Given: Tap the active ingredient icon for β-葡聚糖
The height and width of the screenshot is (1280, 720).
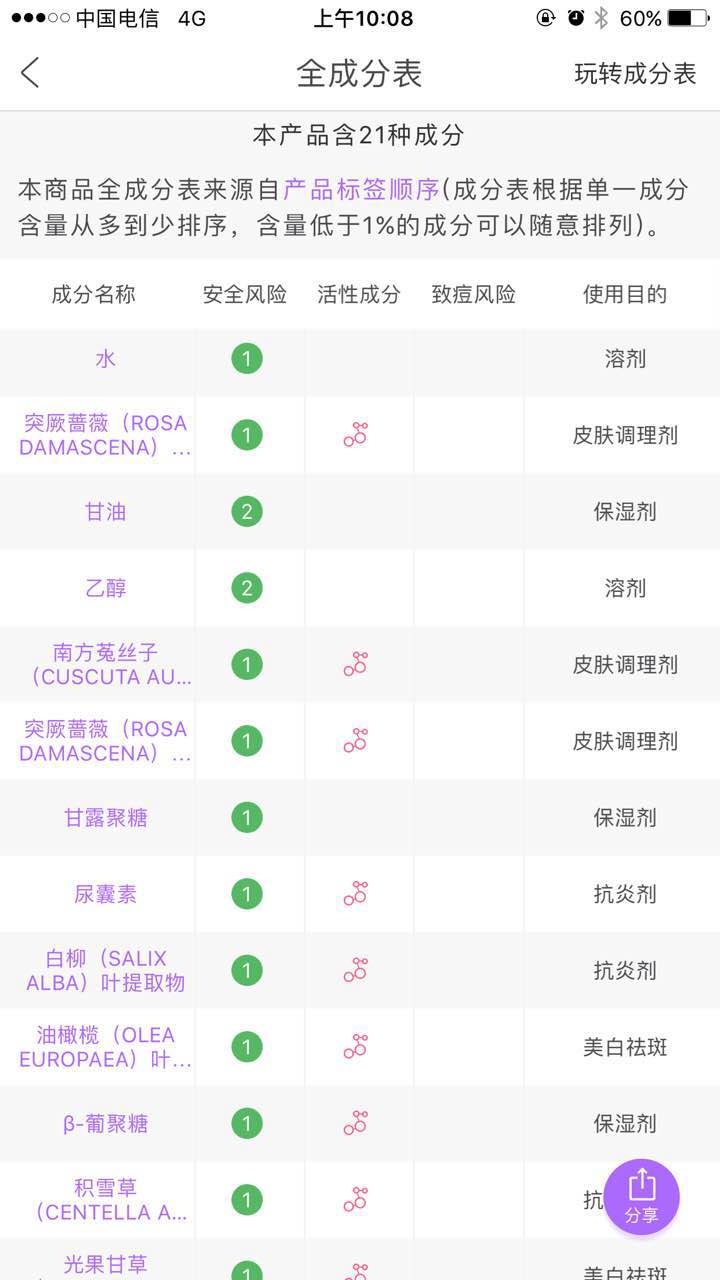Looking at the screenshot, I should click(356, 1123).
